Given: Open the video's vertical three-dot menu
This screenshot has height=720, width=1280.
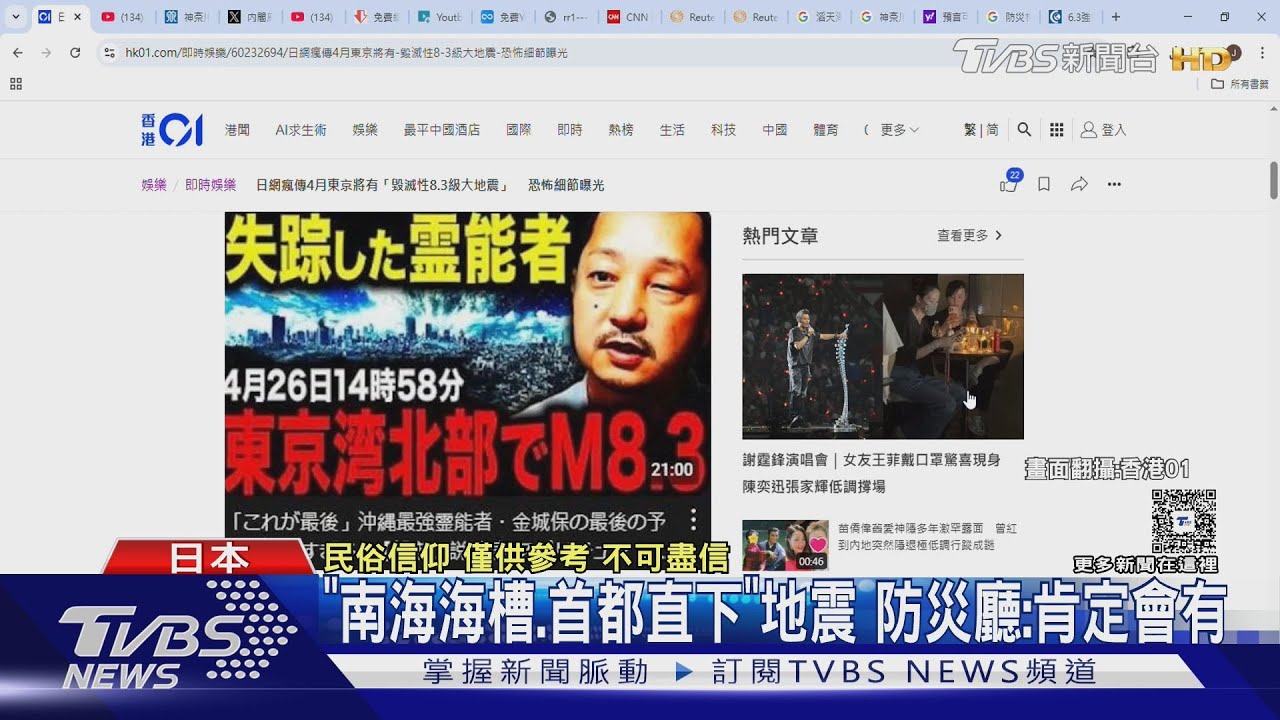Looking at the screenshot, I should (693, 519).
